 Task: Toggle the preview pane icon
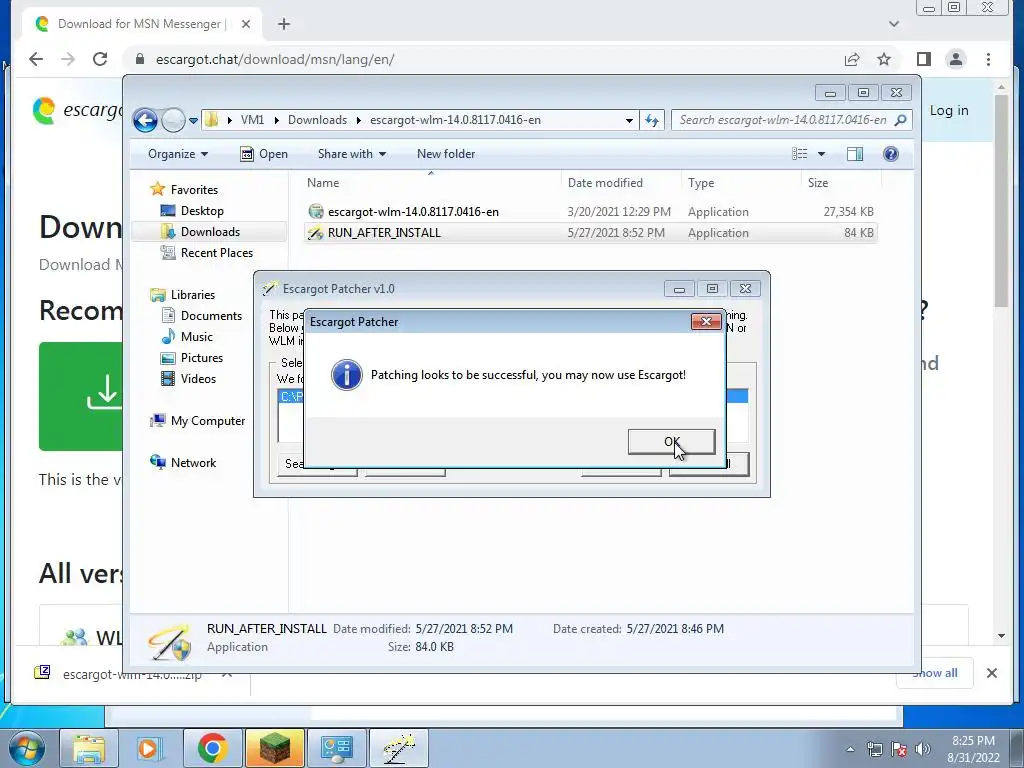point(855,154)
